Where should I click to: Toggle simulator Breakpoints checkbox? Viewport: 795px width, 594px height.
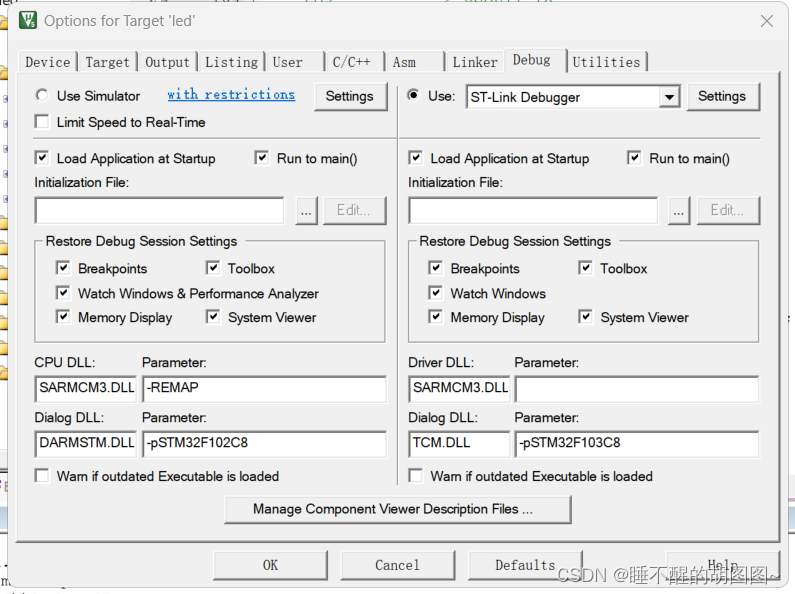[x=63, y=268]
